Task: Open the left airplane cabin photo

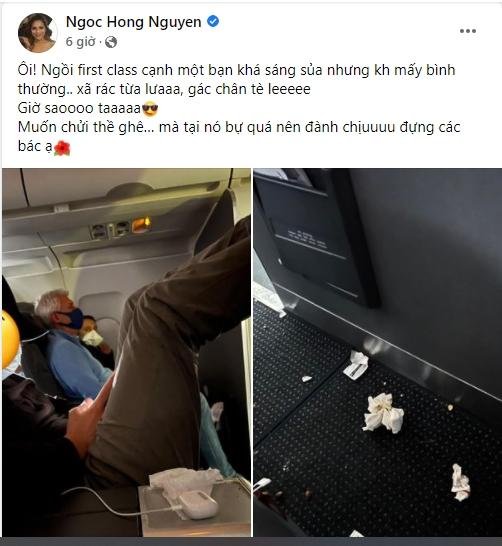Action: coord(126,352)
